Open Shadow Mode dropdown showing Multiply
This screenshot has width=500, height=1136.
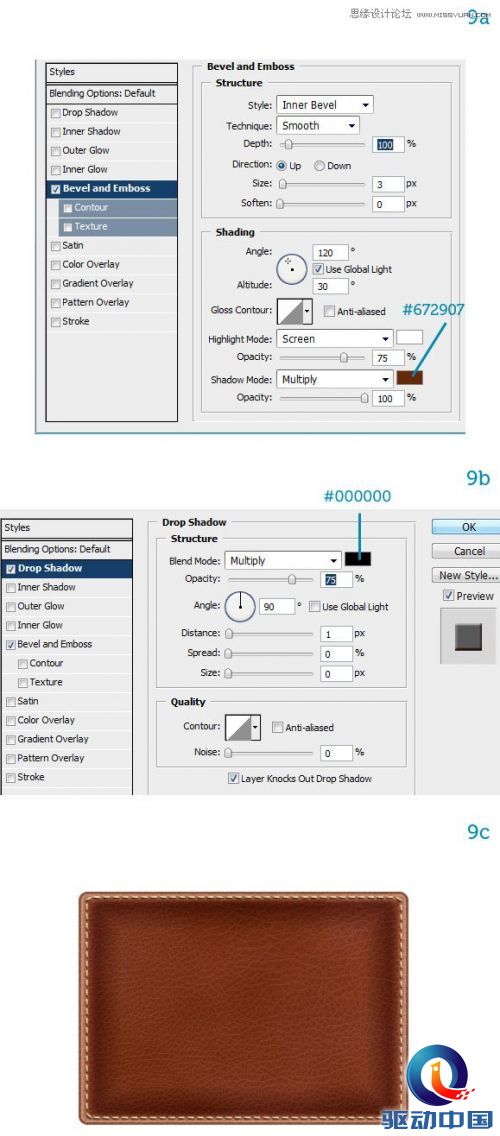pos(335,379)
